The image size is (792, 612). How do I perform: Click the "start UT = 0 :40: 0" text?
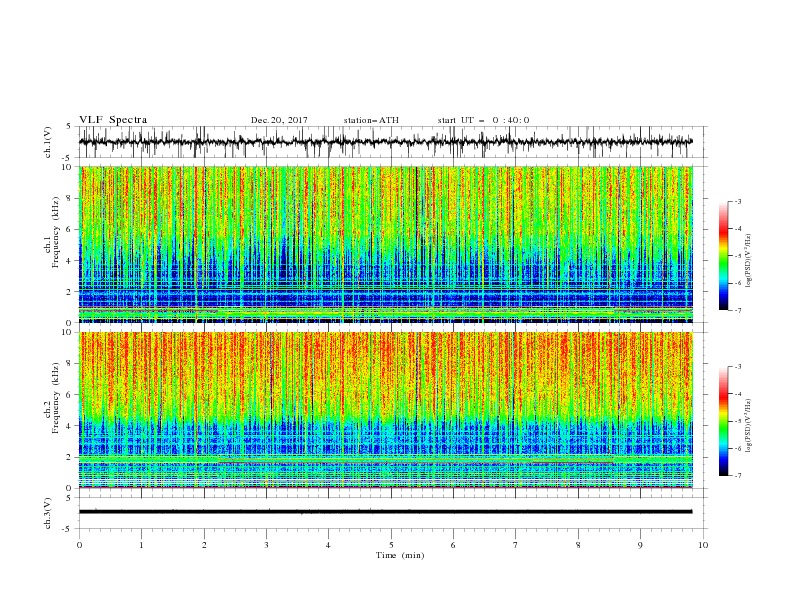(x=483, y=120)
